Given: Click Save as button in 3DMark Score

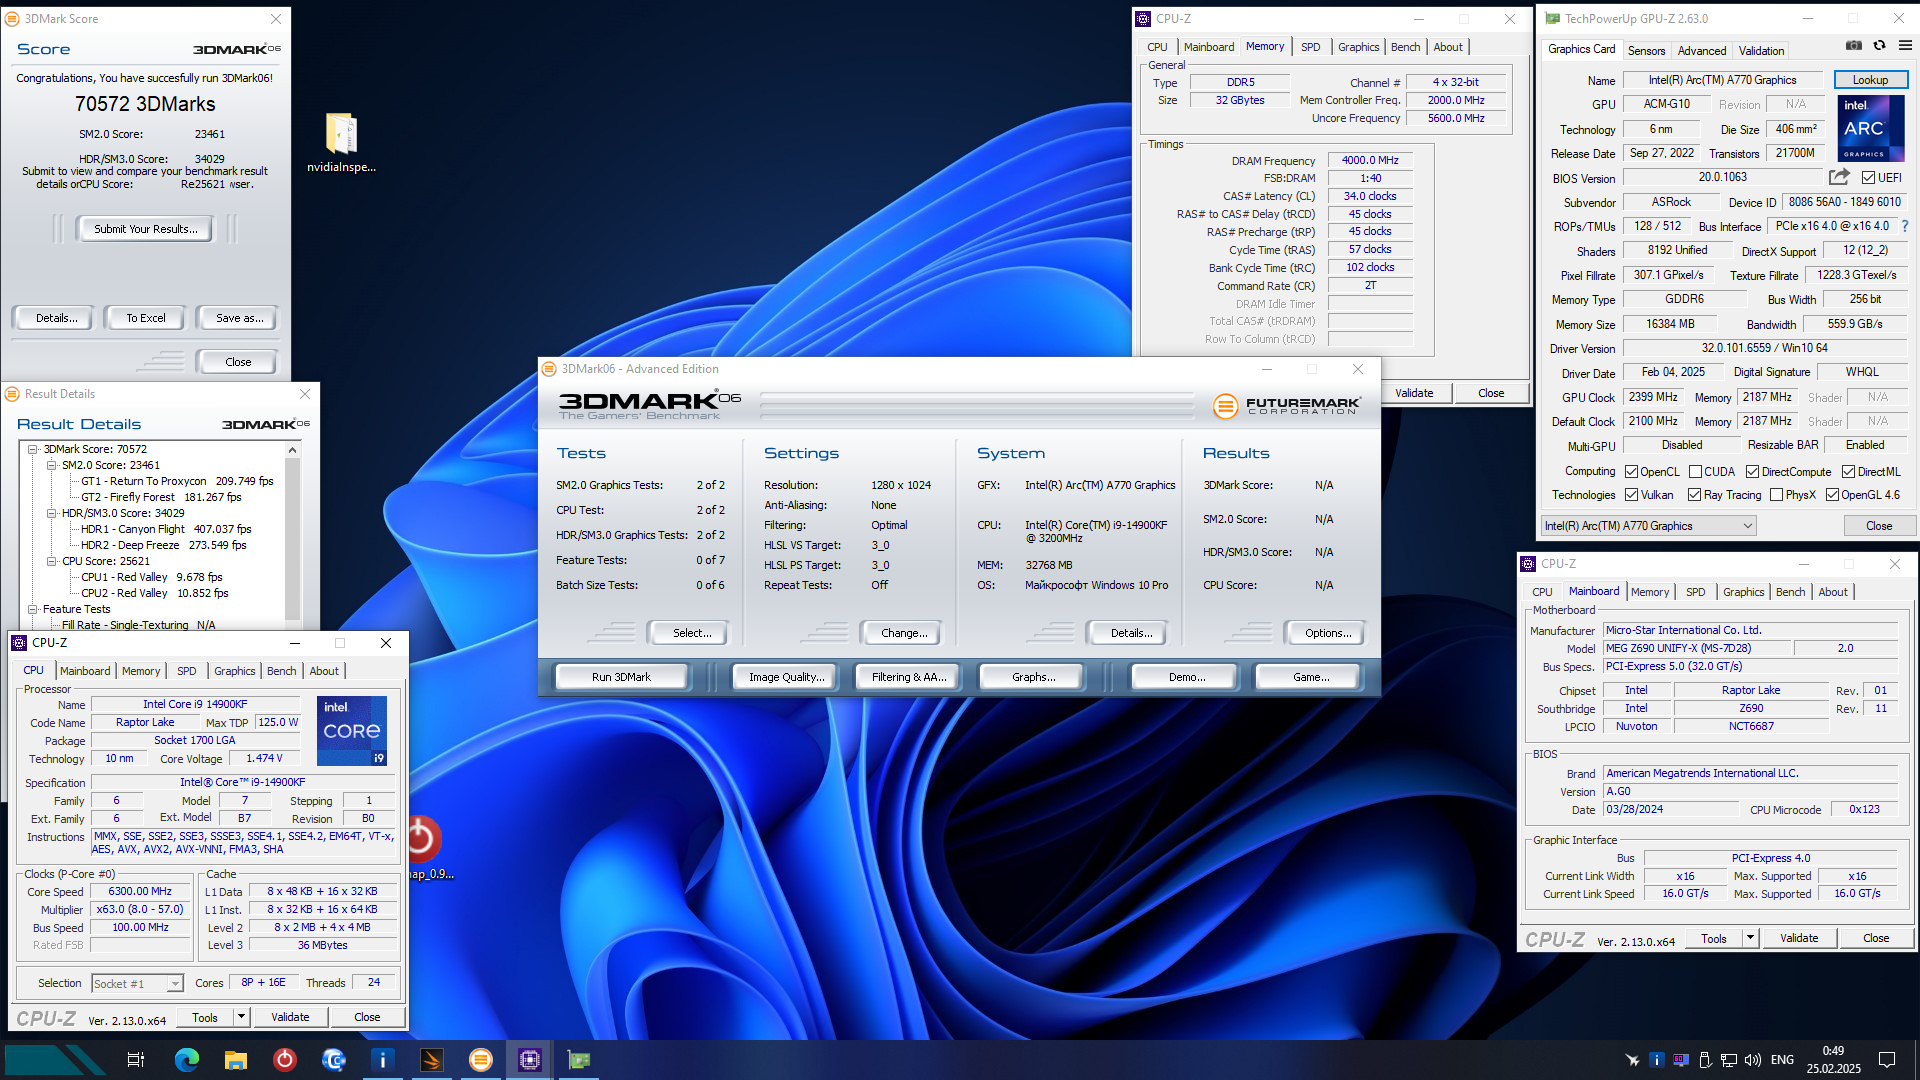Looking at the screenshot, I should coord(240,318).
